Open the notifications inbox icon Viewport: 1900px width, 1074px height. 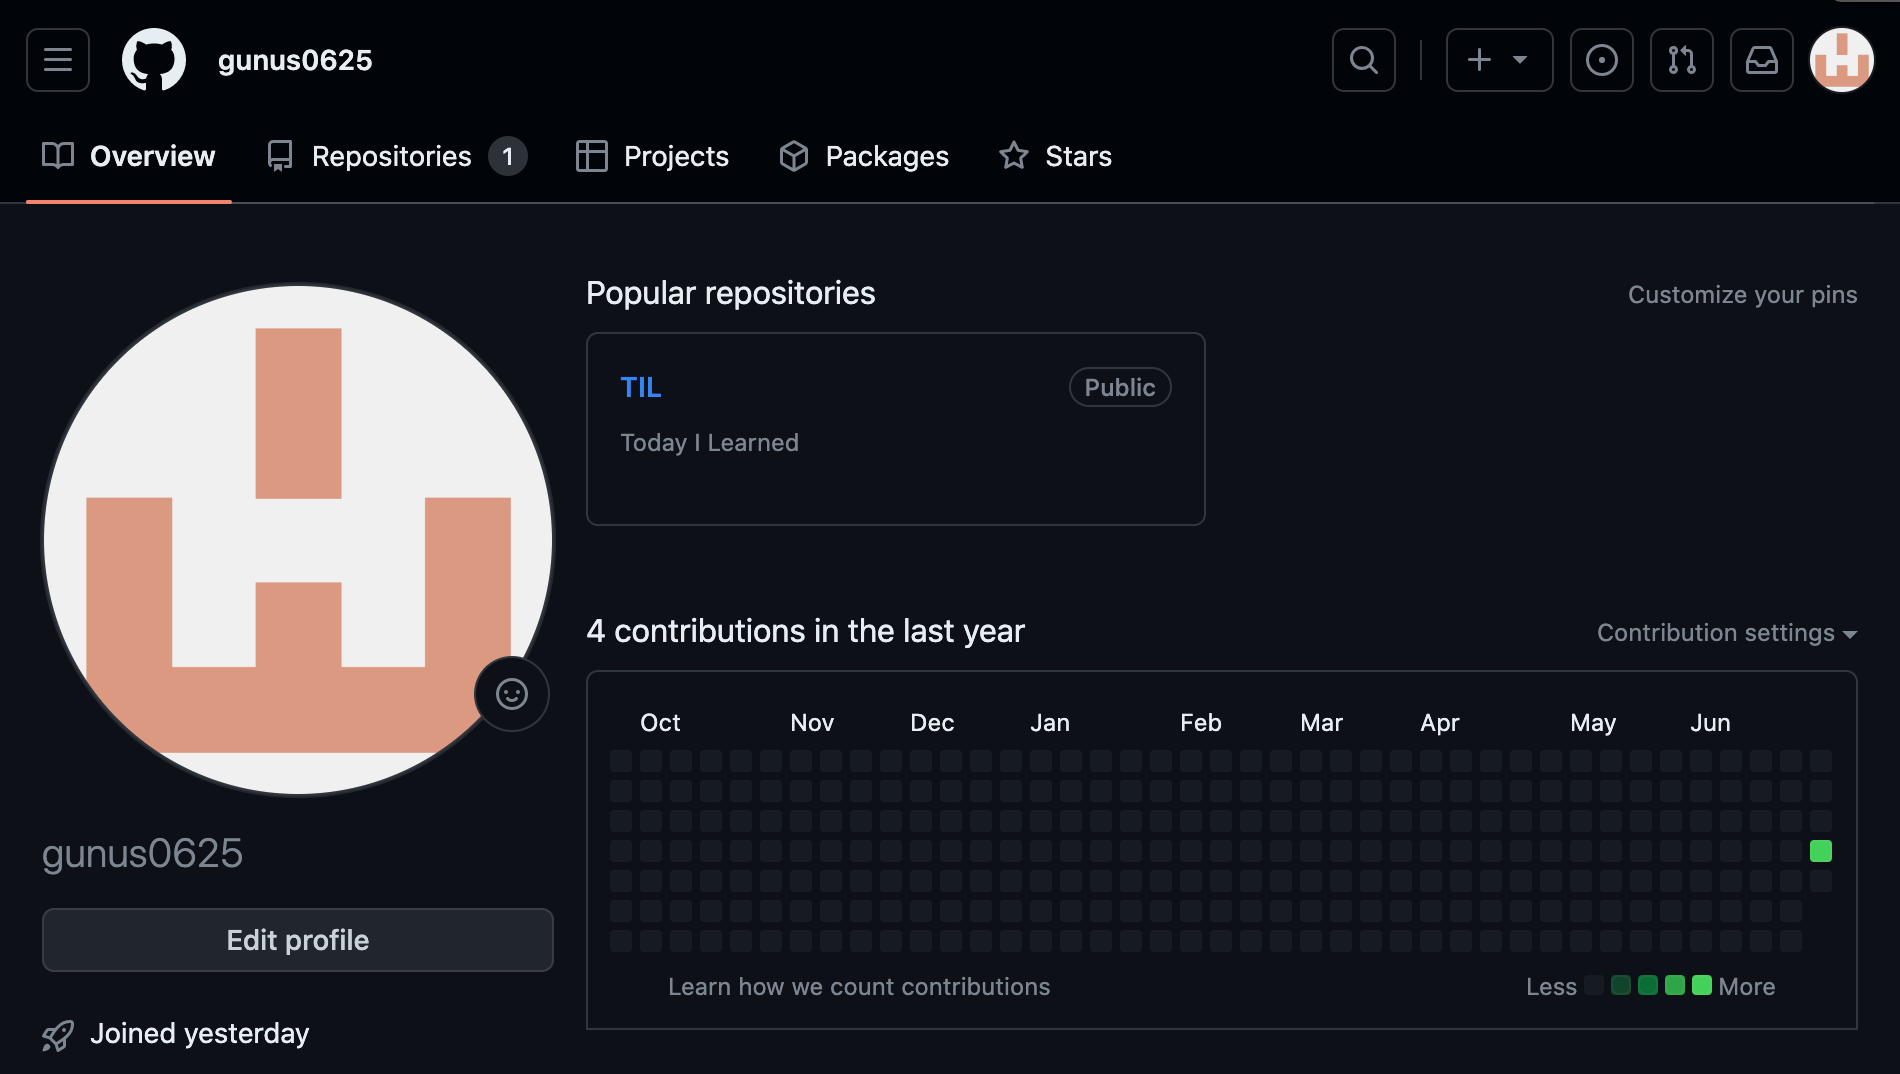1762,60
